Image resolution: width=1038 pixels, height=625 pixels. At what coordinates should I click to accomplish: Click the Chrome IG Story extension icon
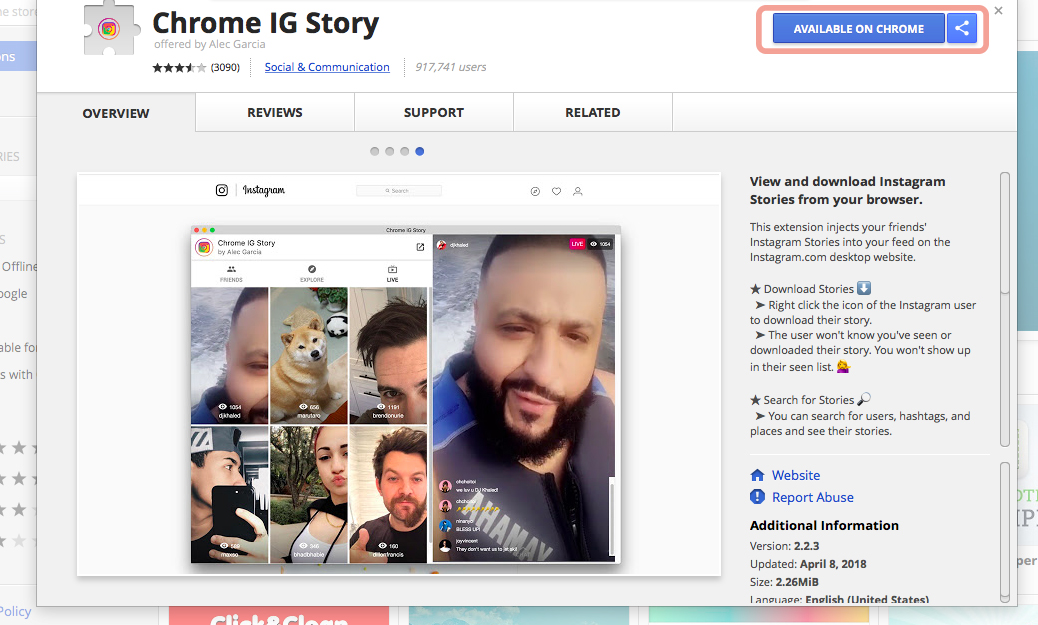109,29
